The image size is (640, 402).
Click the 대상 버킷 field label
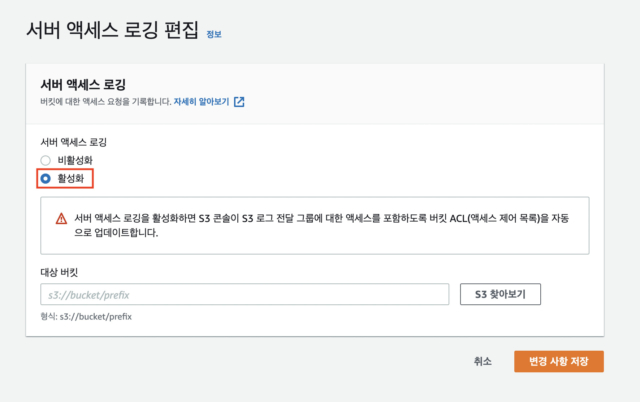click(59, 272)
